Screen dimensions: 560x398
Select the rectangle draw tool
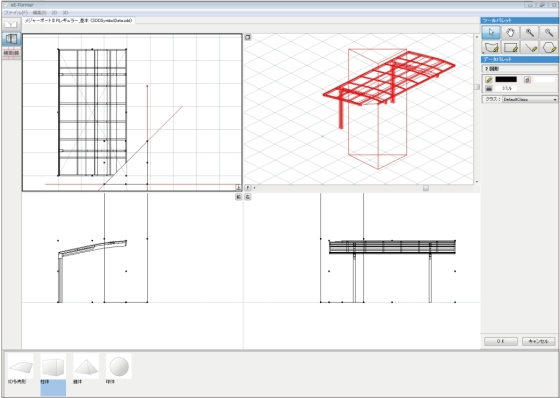click(510, 47)
